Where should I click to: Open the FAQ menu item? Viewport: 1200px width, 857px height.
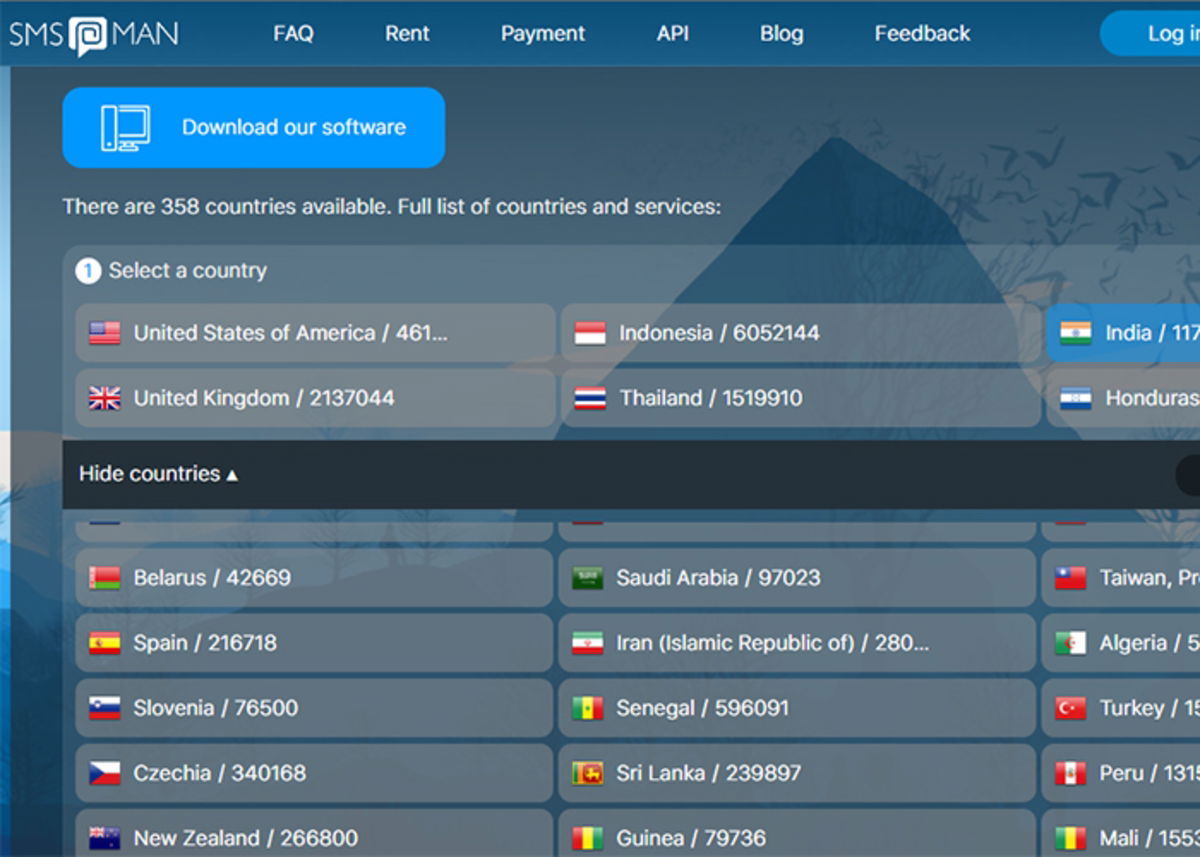click(x=293, y=33)
